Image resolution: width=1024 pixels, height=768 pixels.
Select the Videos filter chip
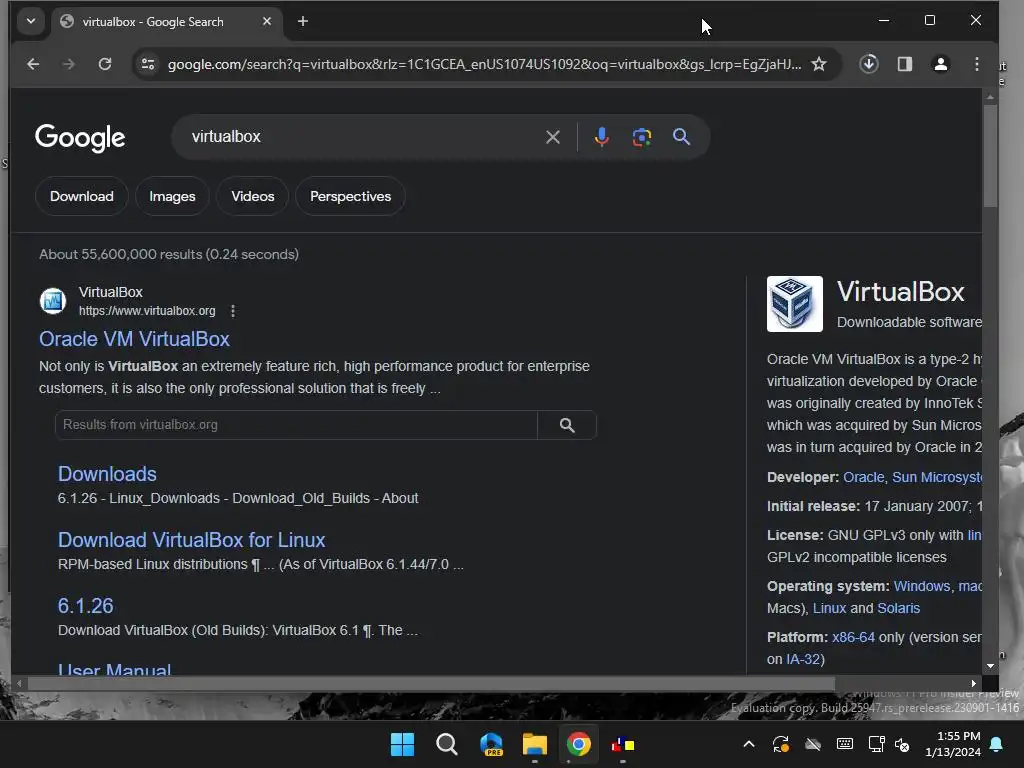point(253,196)
